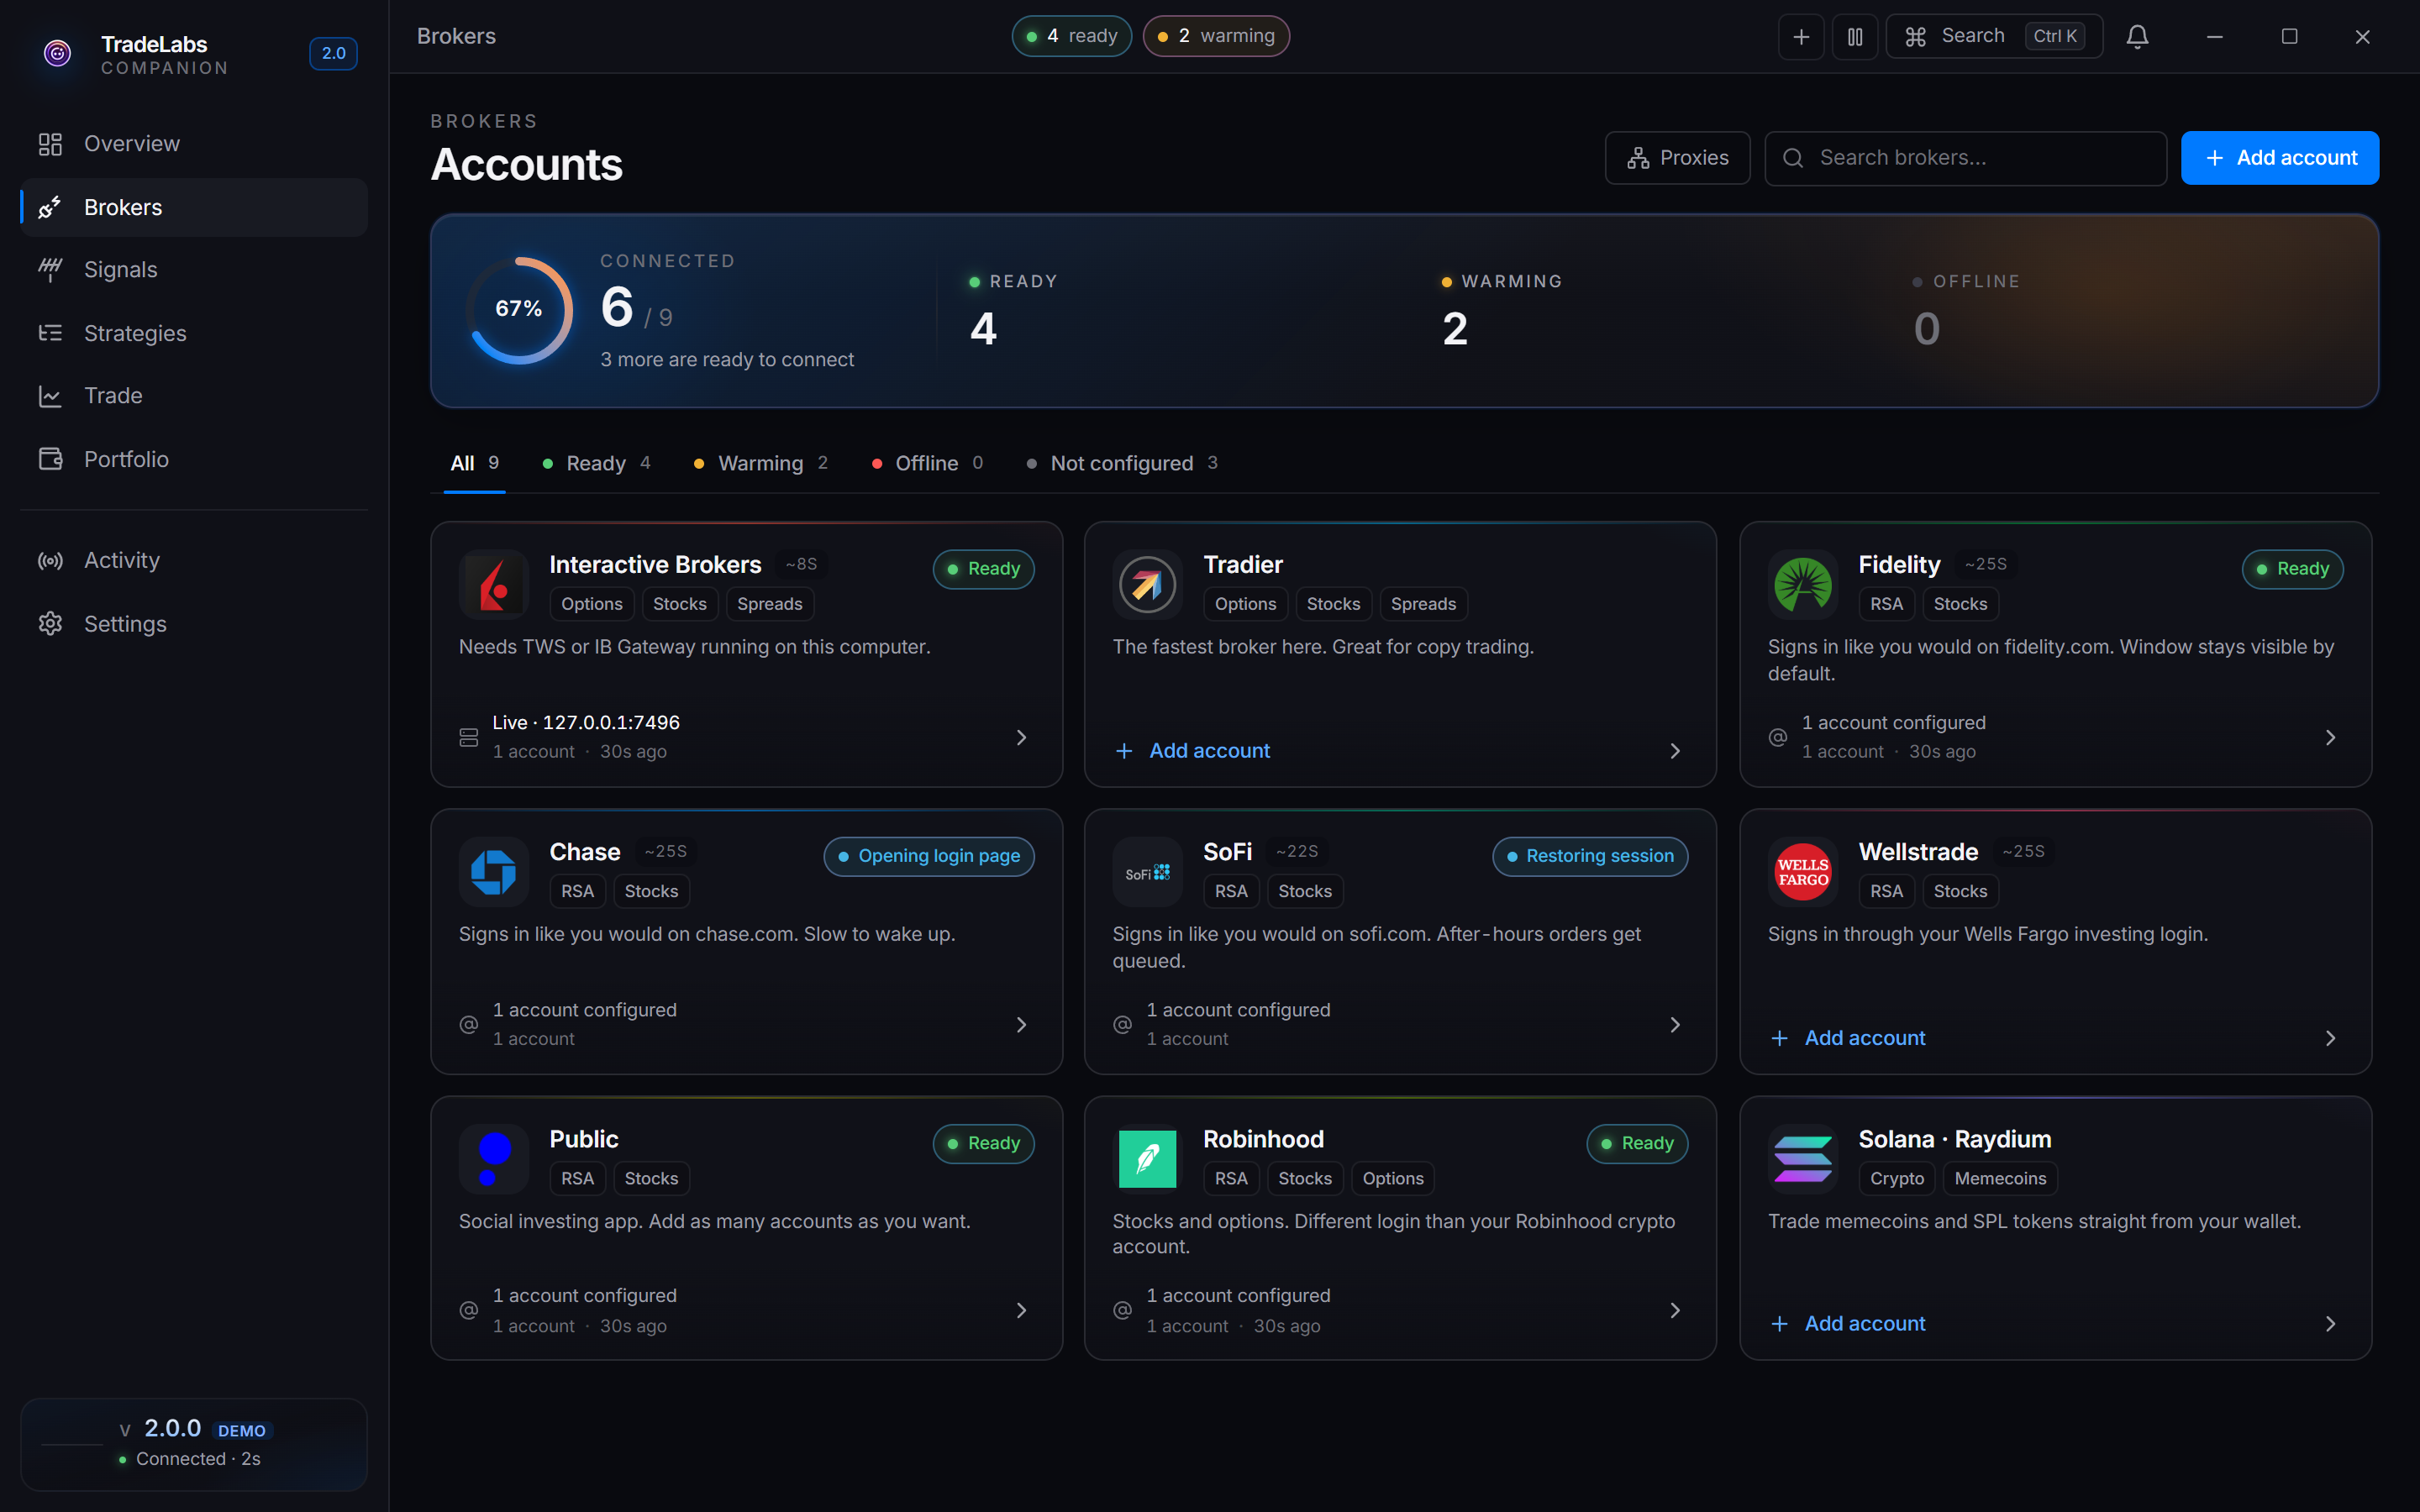Click the Ready badge on Interactive Brokers
The image size is (2420, 1512).
tap(984, 569)
